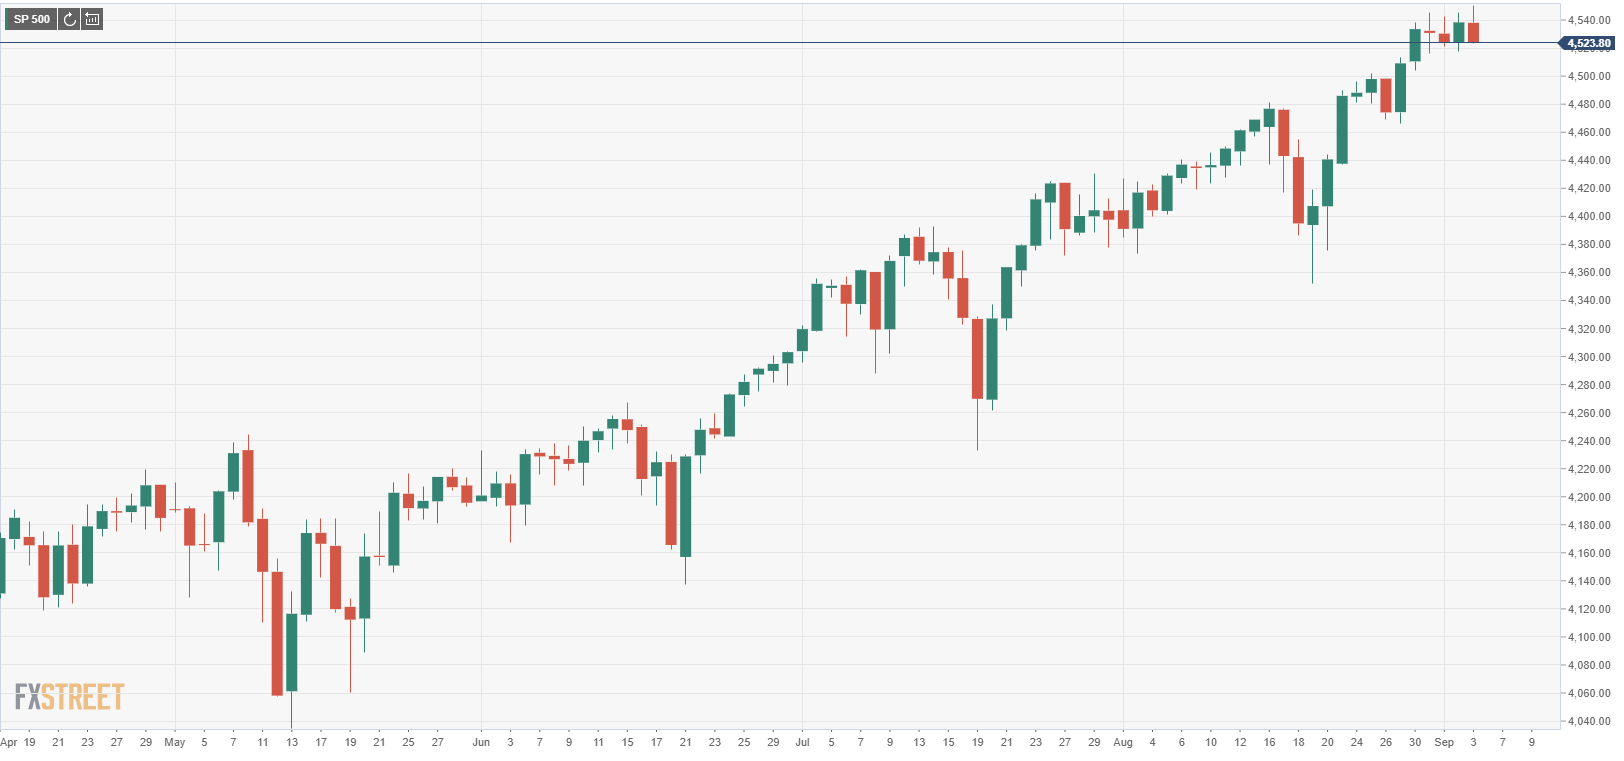Click the current price tag 4,523.80
This screenshot has height=761, width=1624.
[1588, 43]
